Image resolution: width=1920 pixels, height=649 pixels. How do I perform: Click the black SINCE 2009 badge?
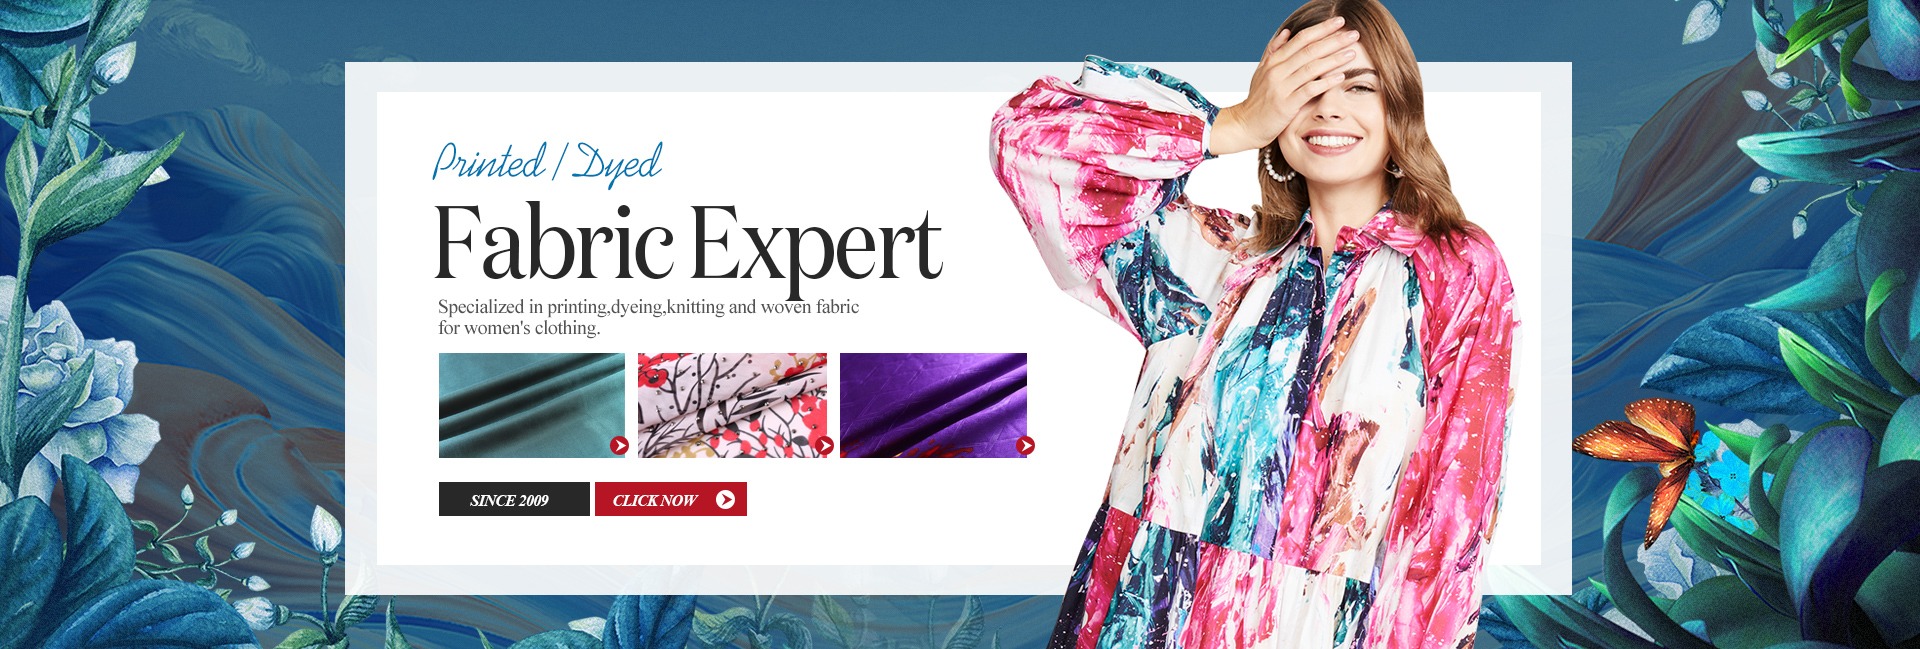[x=514, y=499]
